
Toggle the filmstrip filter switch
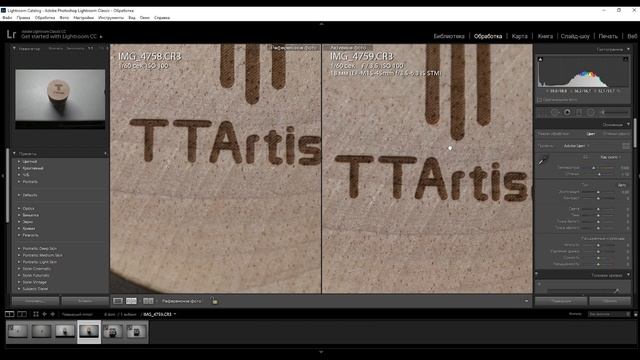click(x=636, y=314)
